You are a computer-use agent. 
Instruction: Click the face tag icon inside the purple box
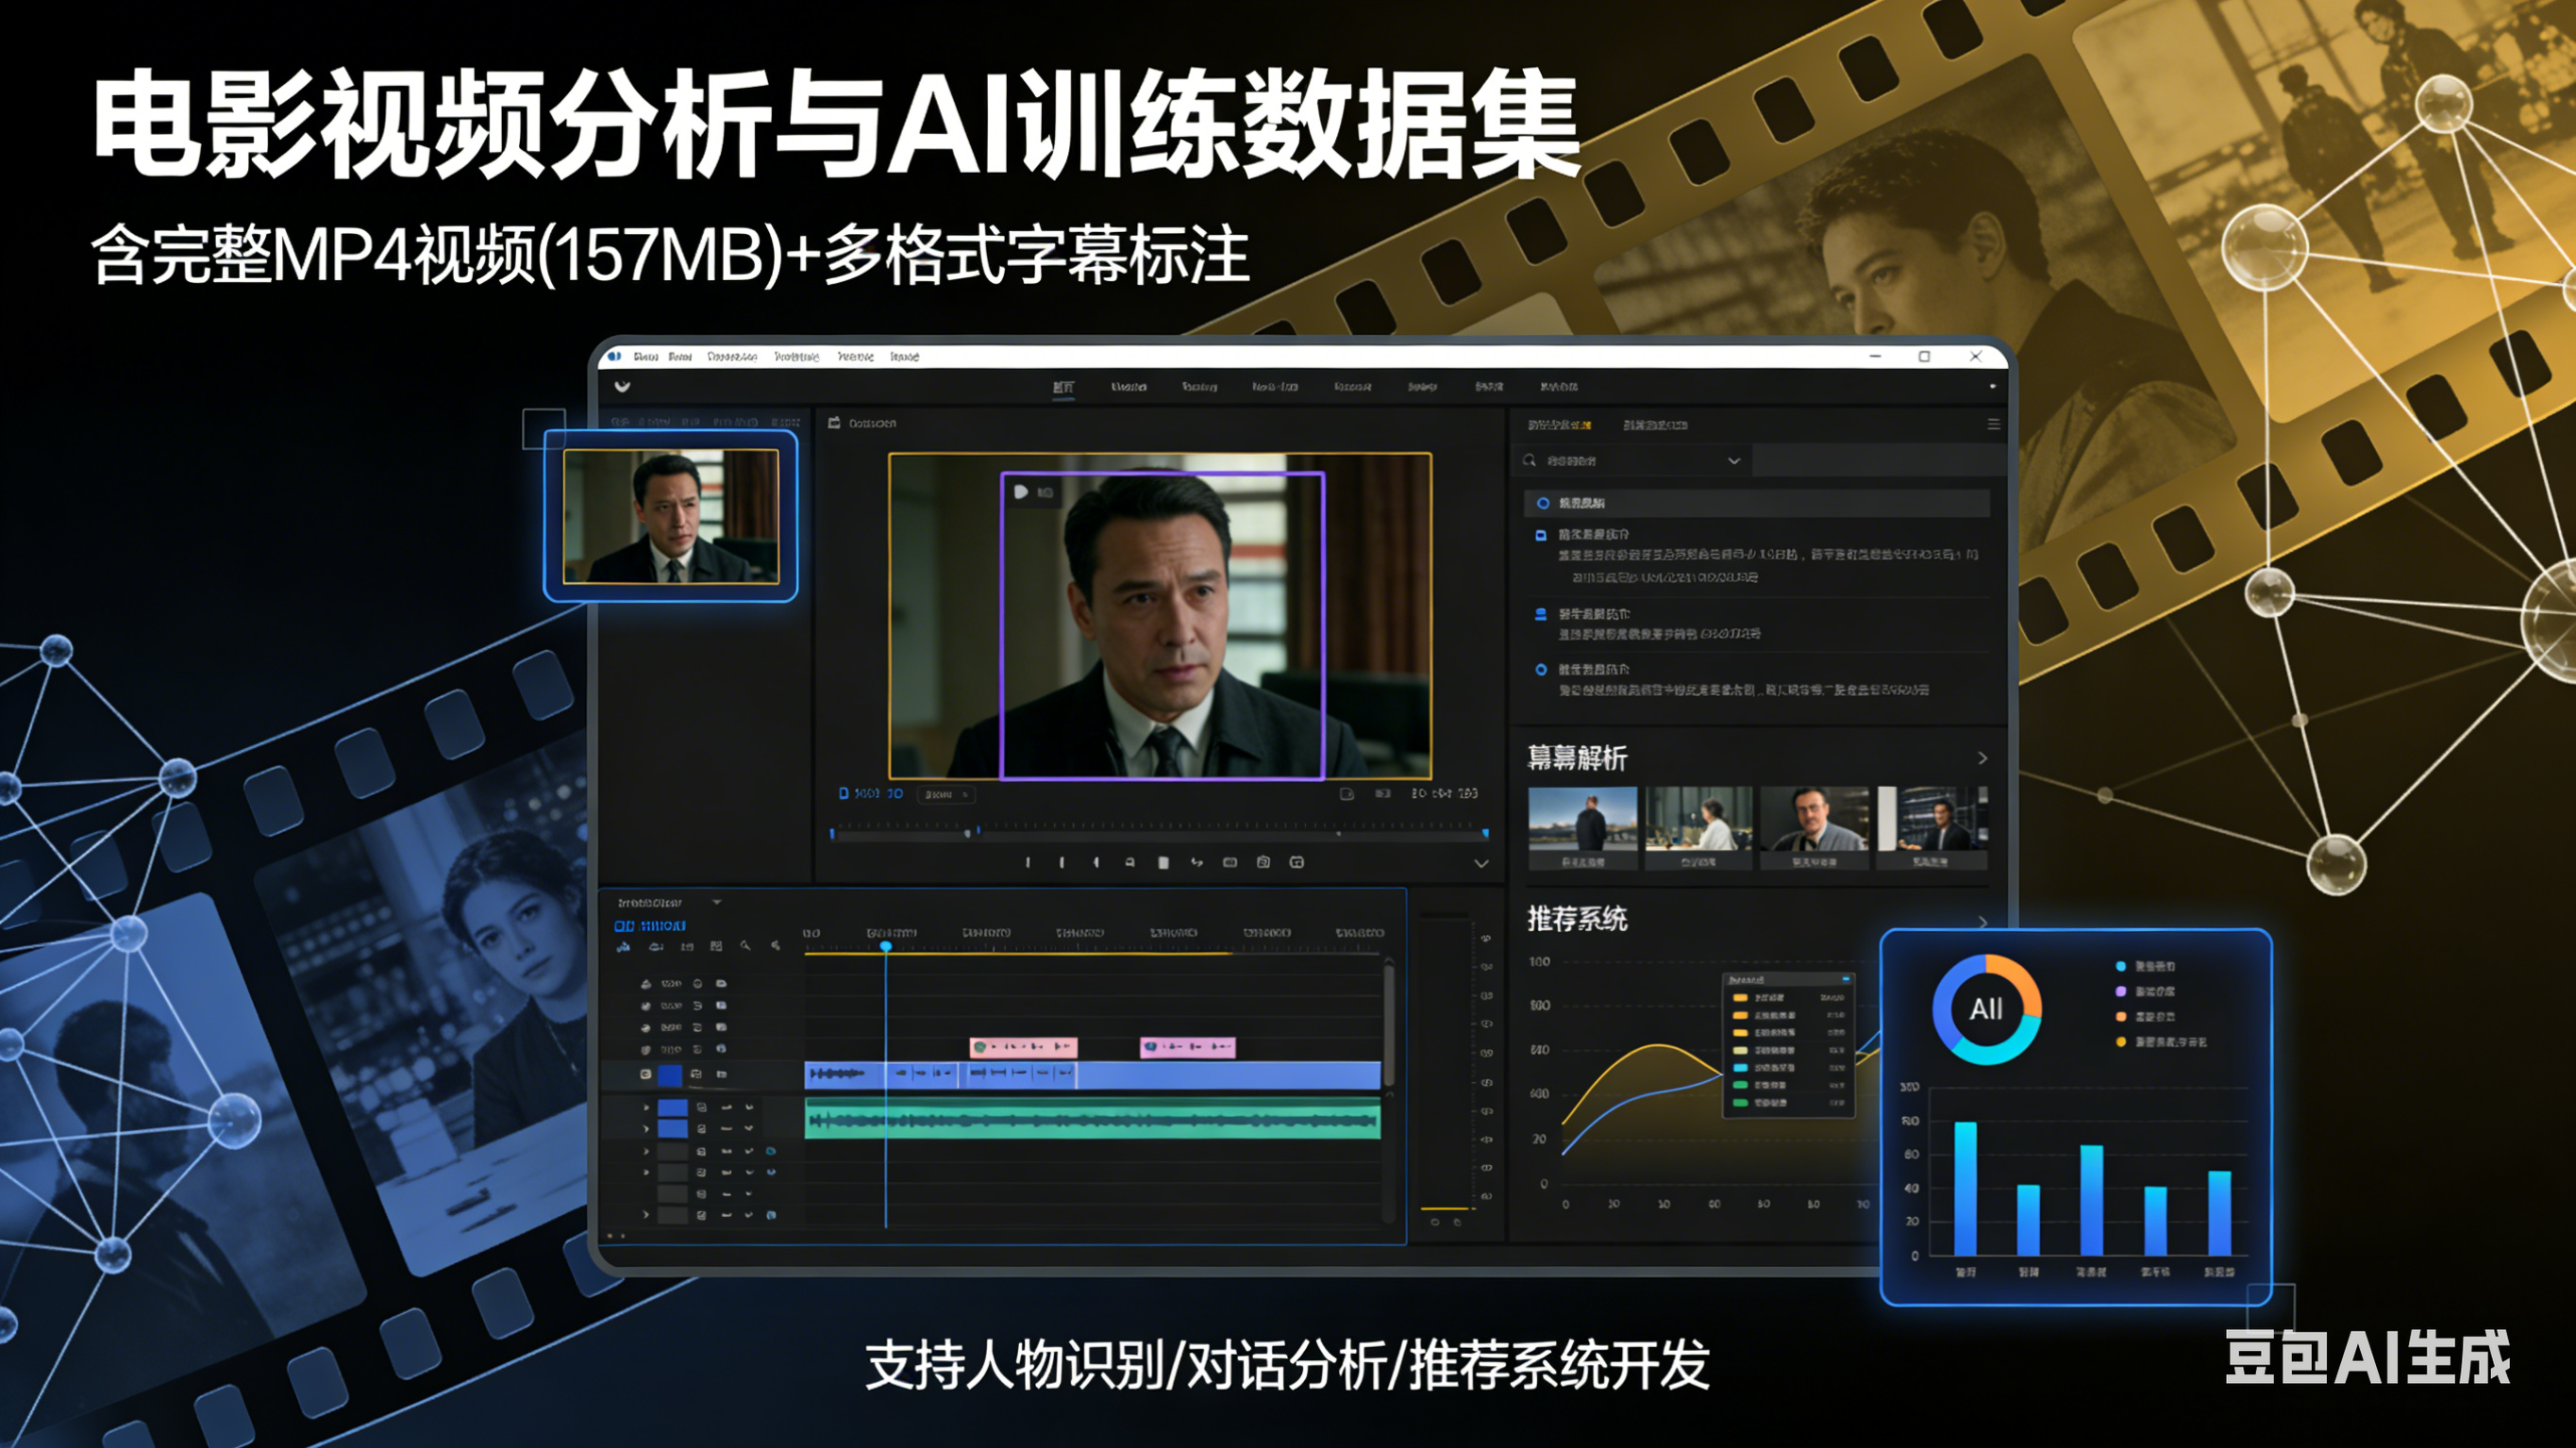coord(1021,492)
